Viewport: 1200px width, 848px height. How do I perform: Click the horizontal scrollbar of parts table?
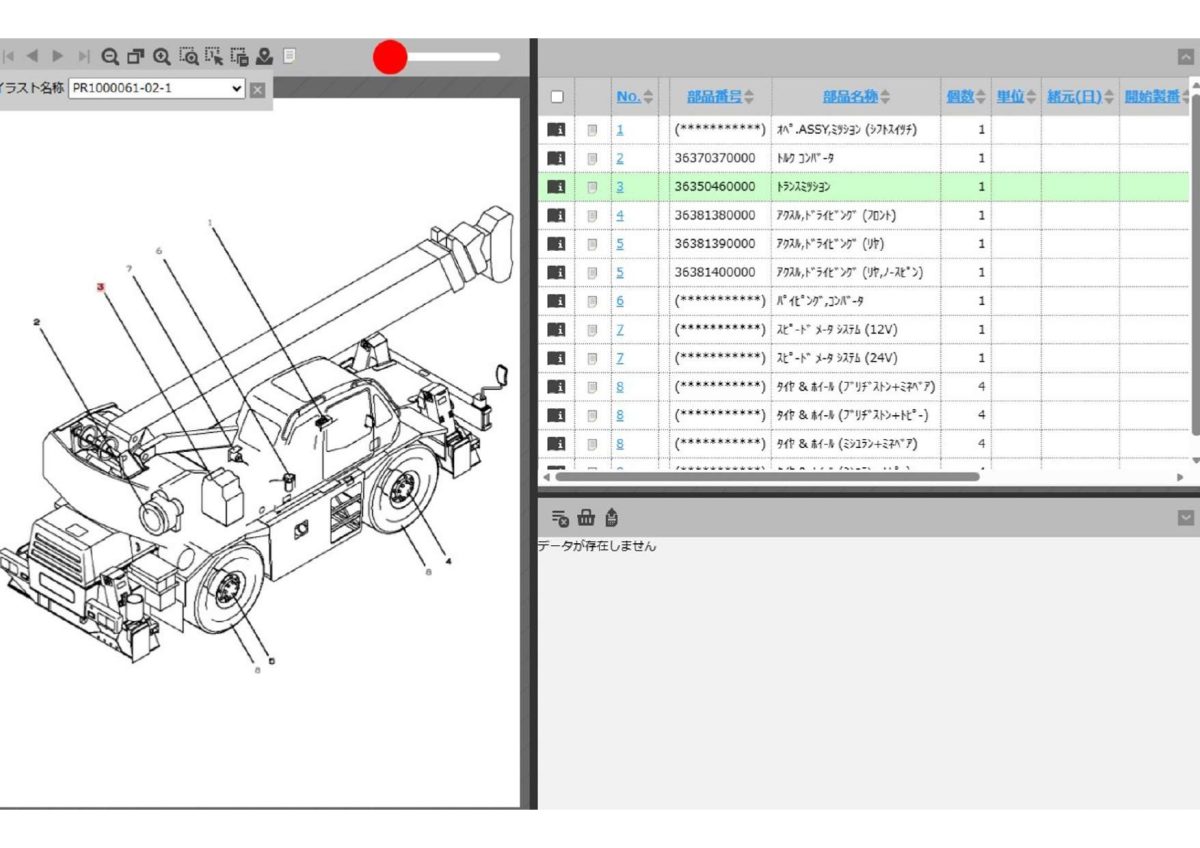coord(767,477)
